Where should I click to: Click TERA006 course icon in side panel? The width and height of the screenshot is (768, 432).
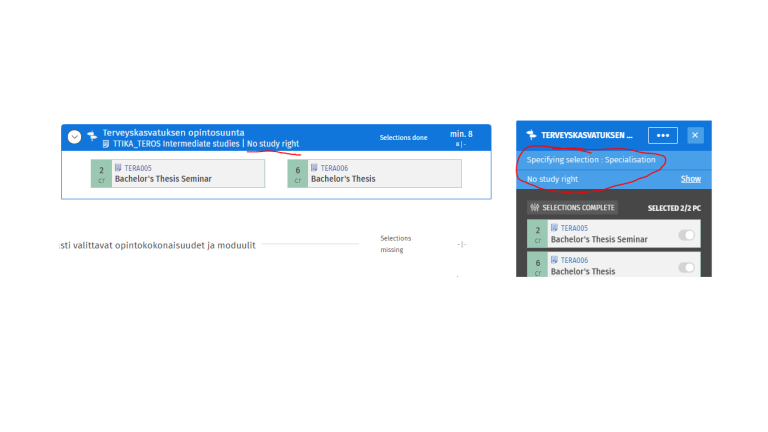tap(554, 260)
